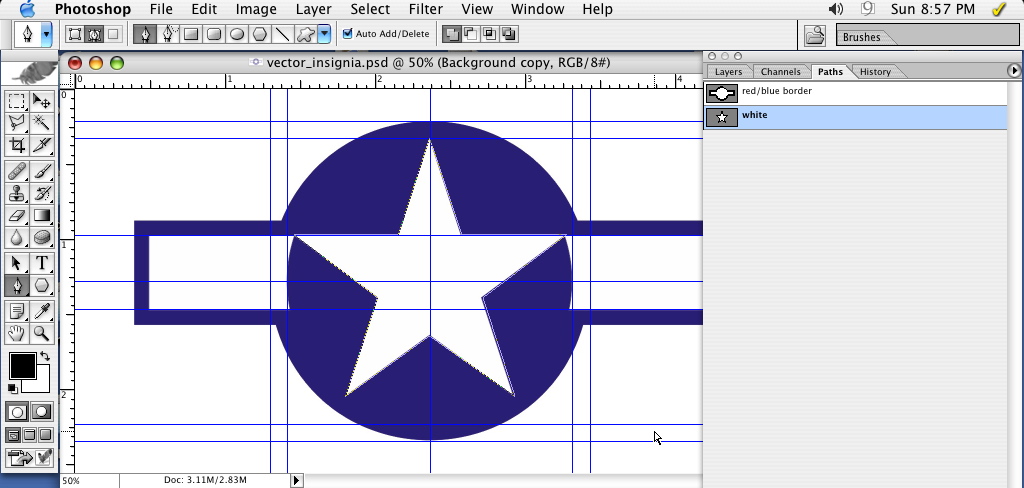Switch to the Layers tab

click(x=728, y=72)
